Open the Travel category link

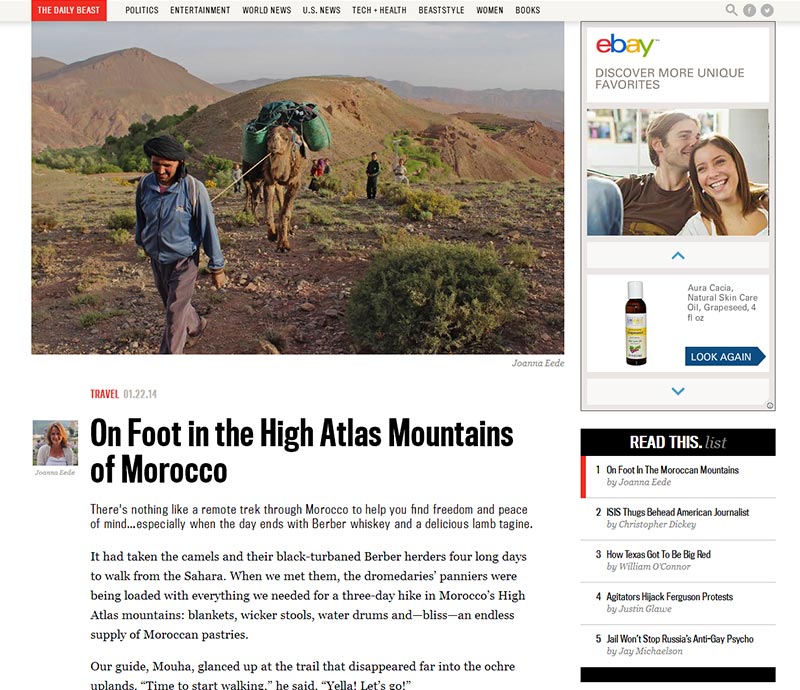104,394
